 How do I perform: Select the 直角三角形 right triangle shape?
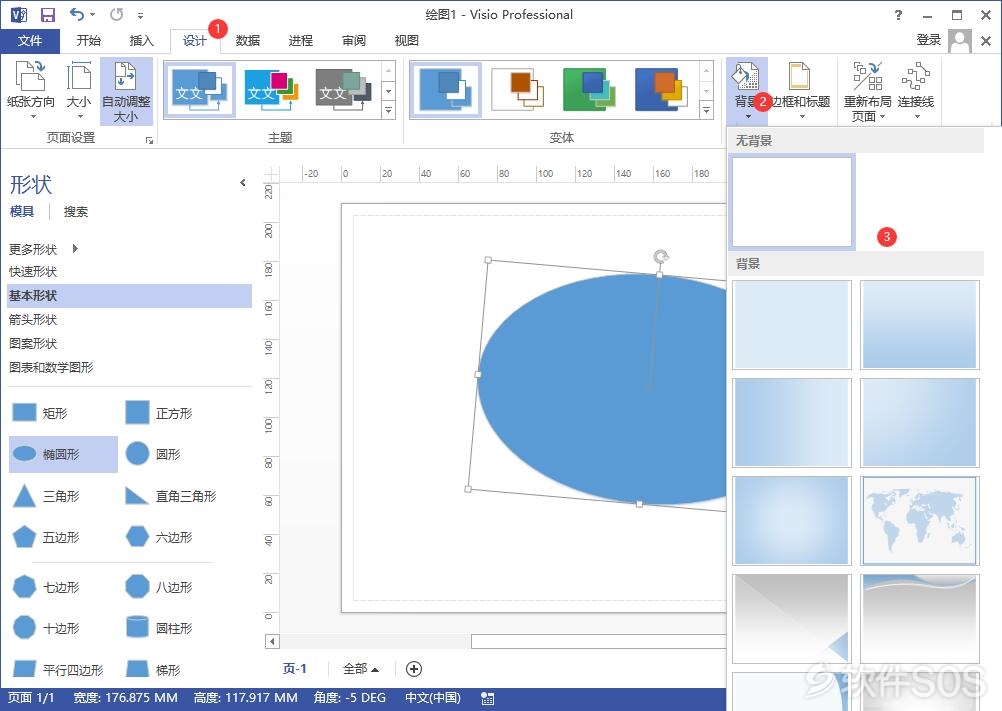[171, 496]
